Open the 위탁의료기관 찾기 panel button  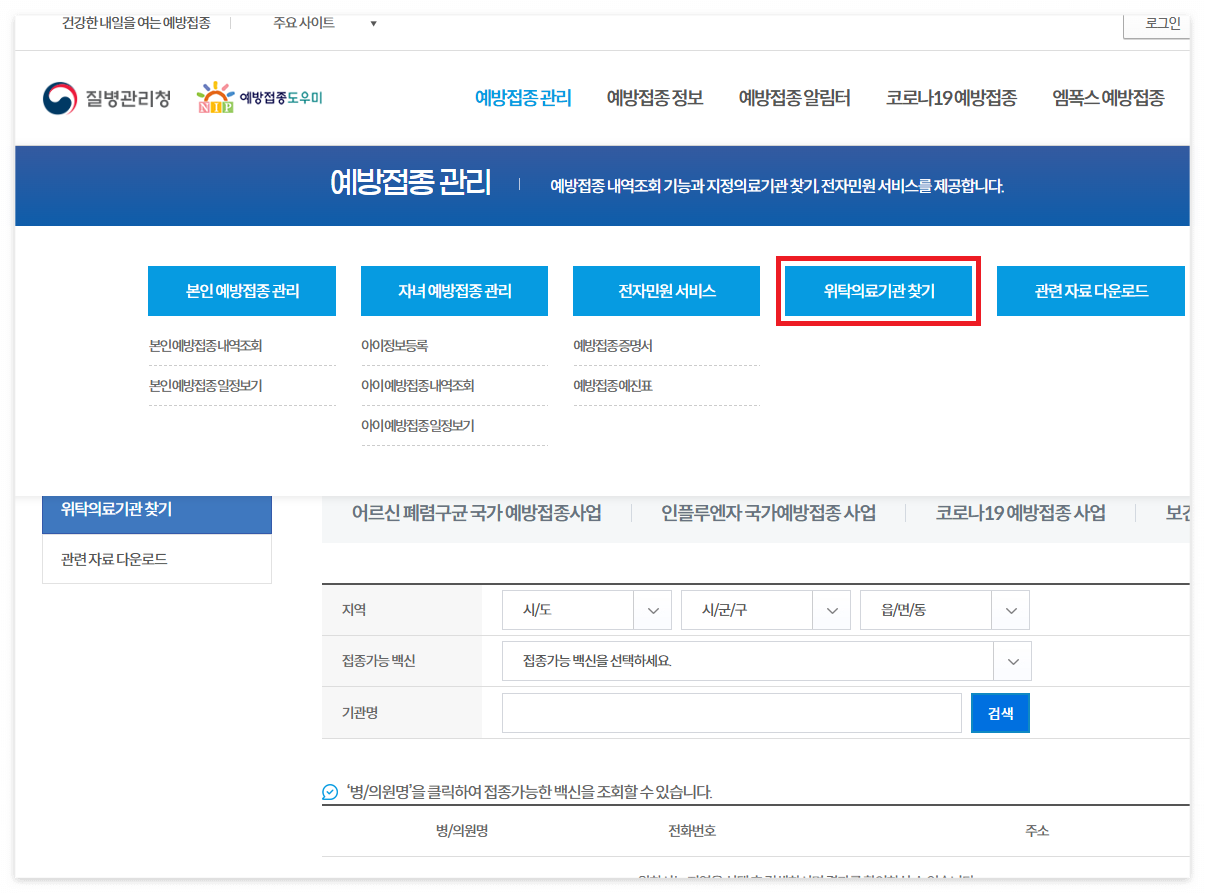(x=878, y=291)
